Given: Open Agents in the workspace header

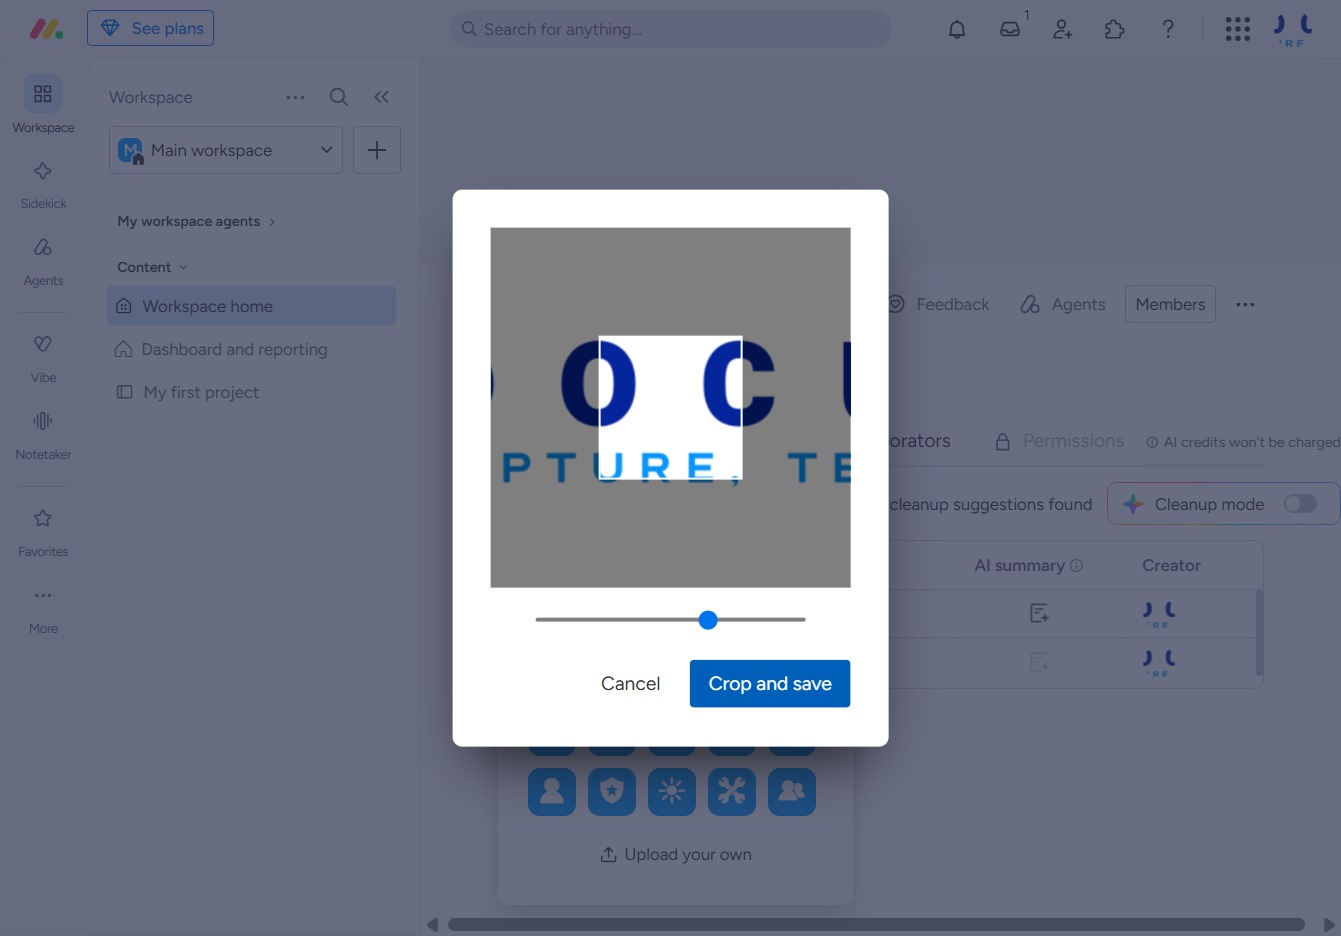Looking at the screenshot, I should pyautogui.click(x=1063, y=304).
